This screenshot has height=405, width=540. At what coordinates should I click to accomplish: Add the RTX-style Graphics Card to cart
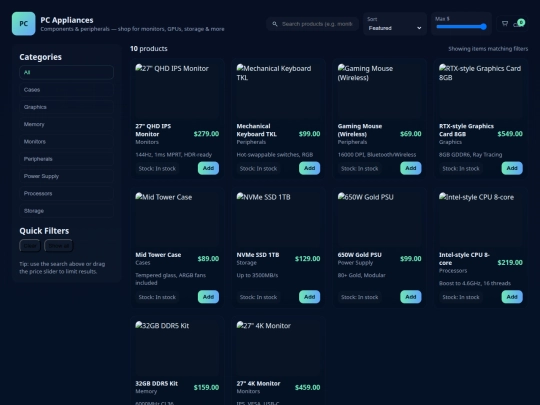point(512,168)
